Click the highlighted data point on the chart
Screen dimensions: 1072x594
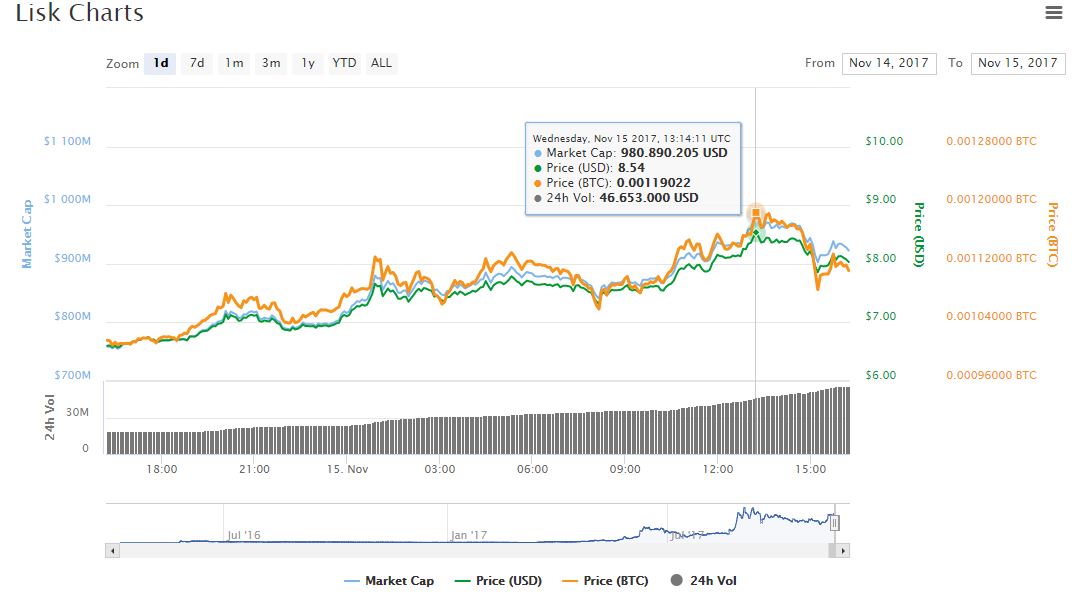pyautogui.click(x=756, y=212)
